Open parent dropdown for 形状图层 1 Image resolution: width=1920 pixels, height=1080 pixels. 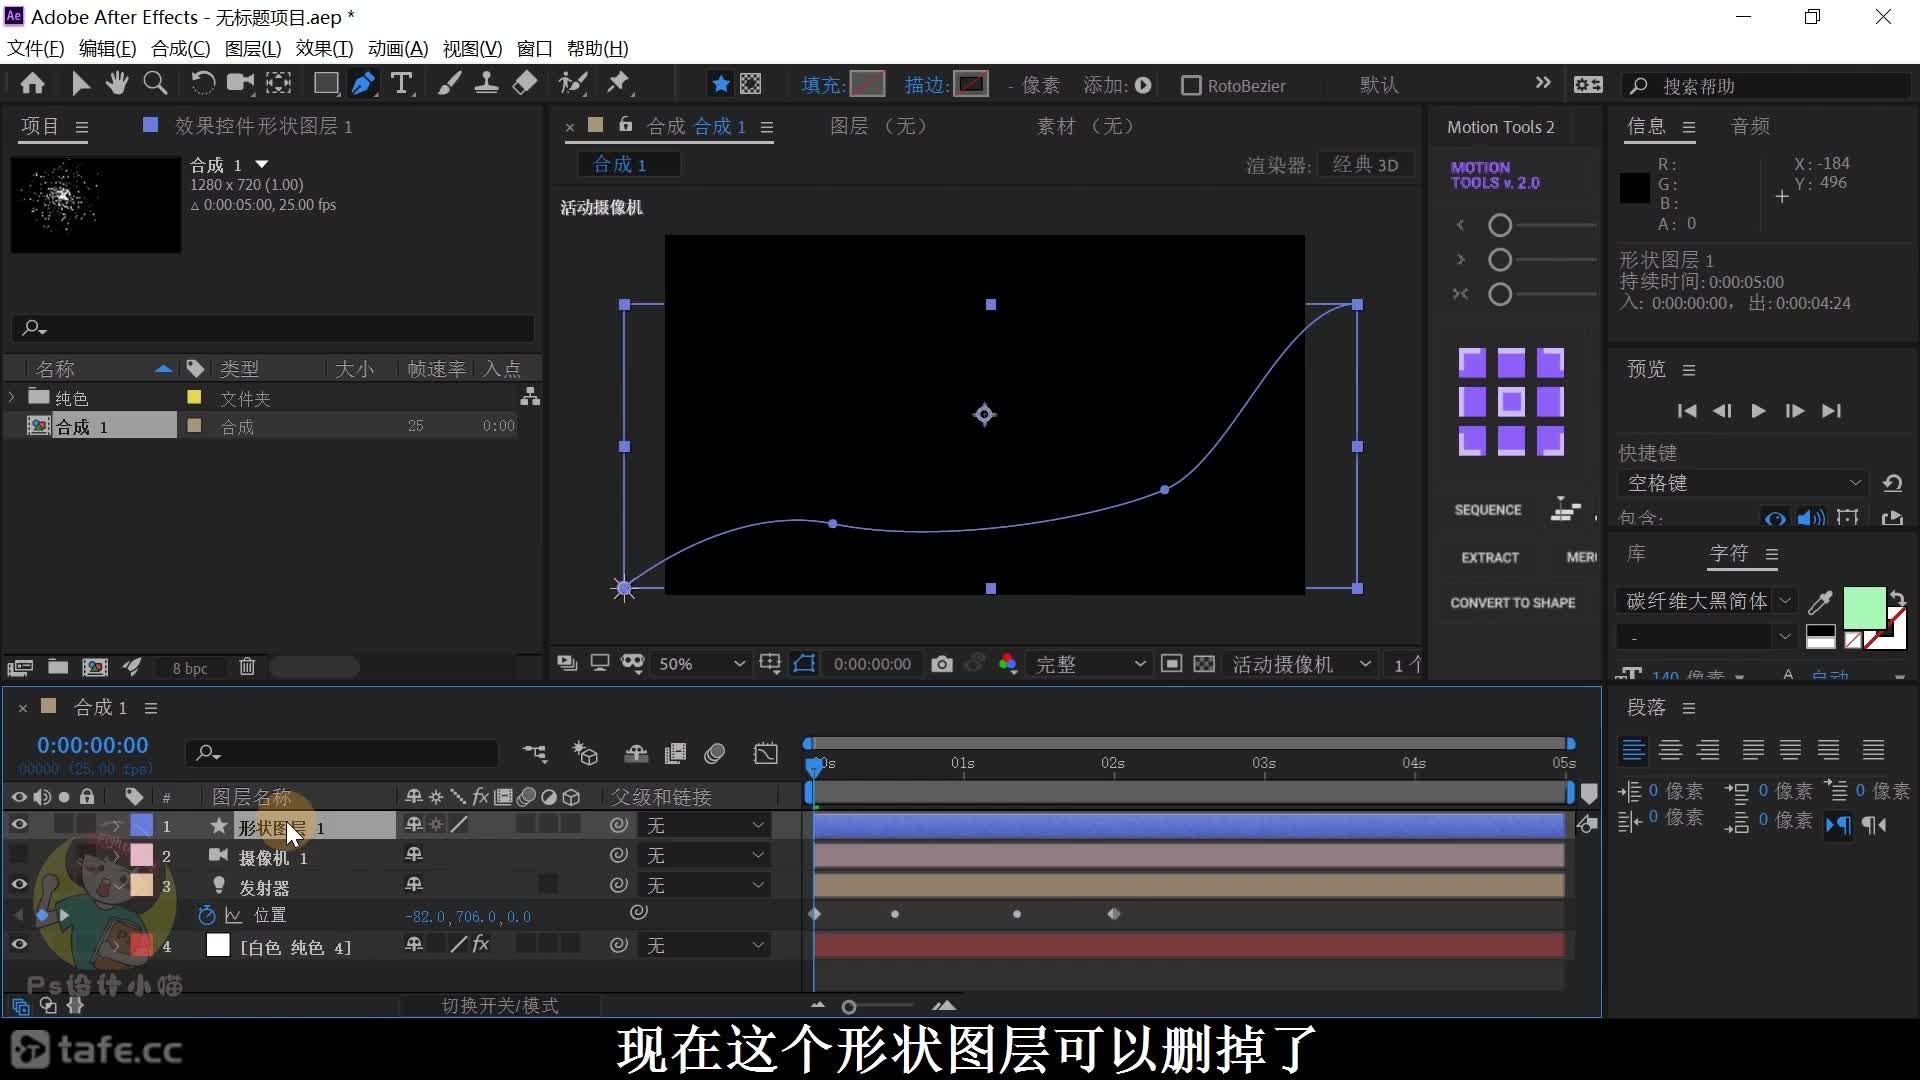click(x=705, y=826)
